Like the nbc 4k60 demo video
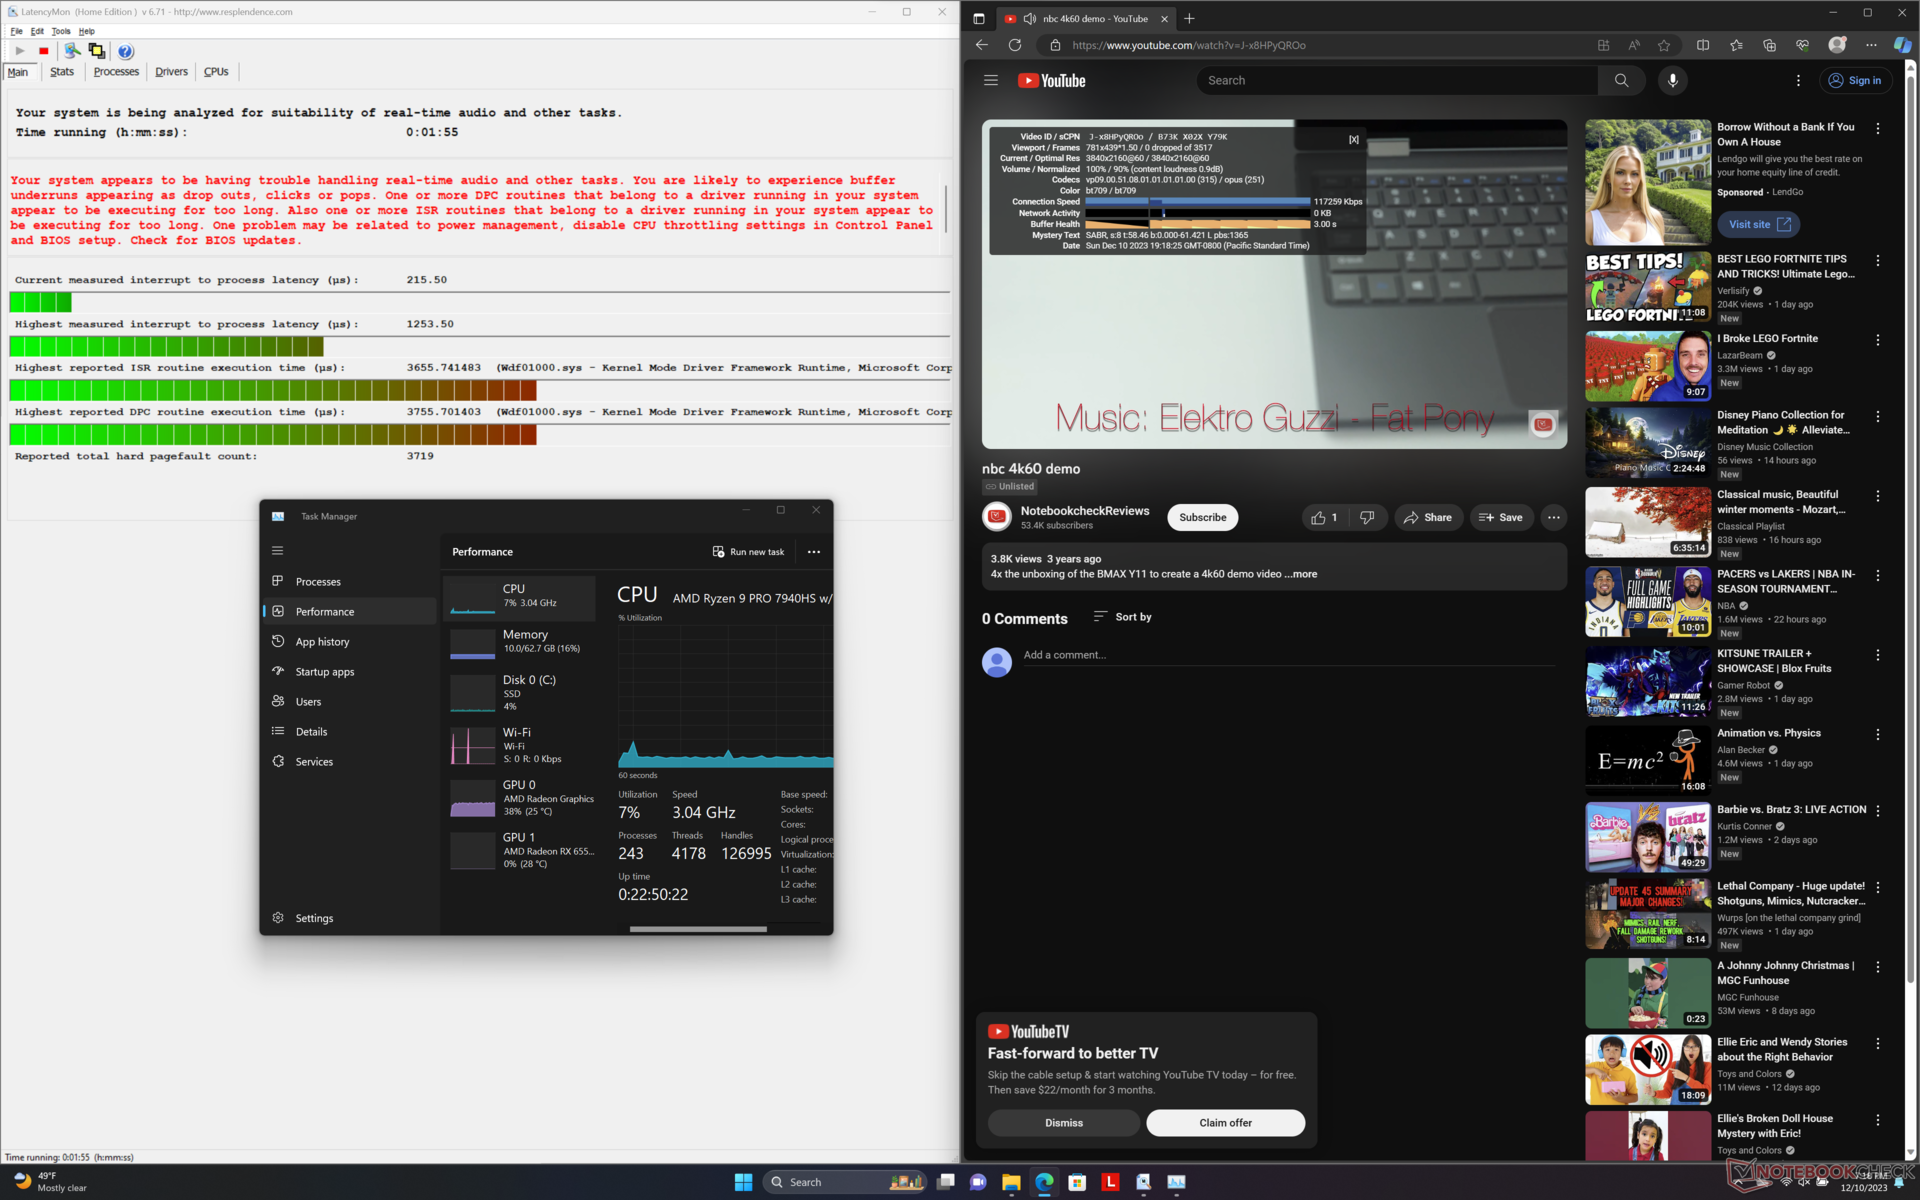The width and height of the screenshot is (1920, 1200). pos(1324,518)
